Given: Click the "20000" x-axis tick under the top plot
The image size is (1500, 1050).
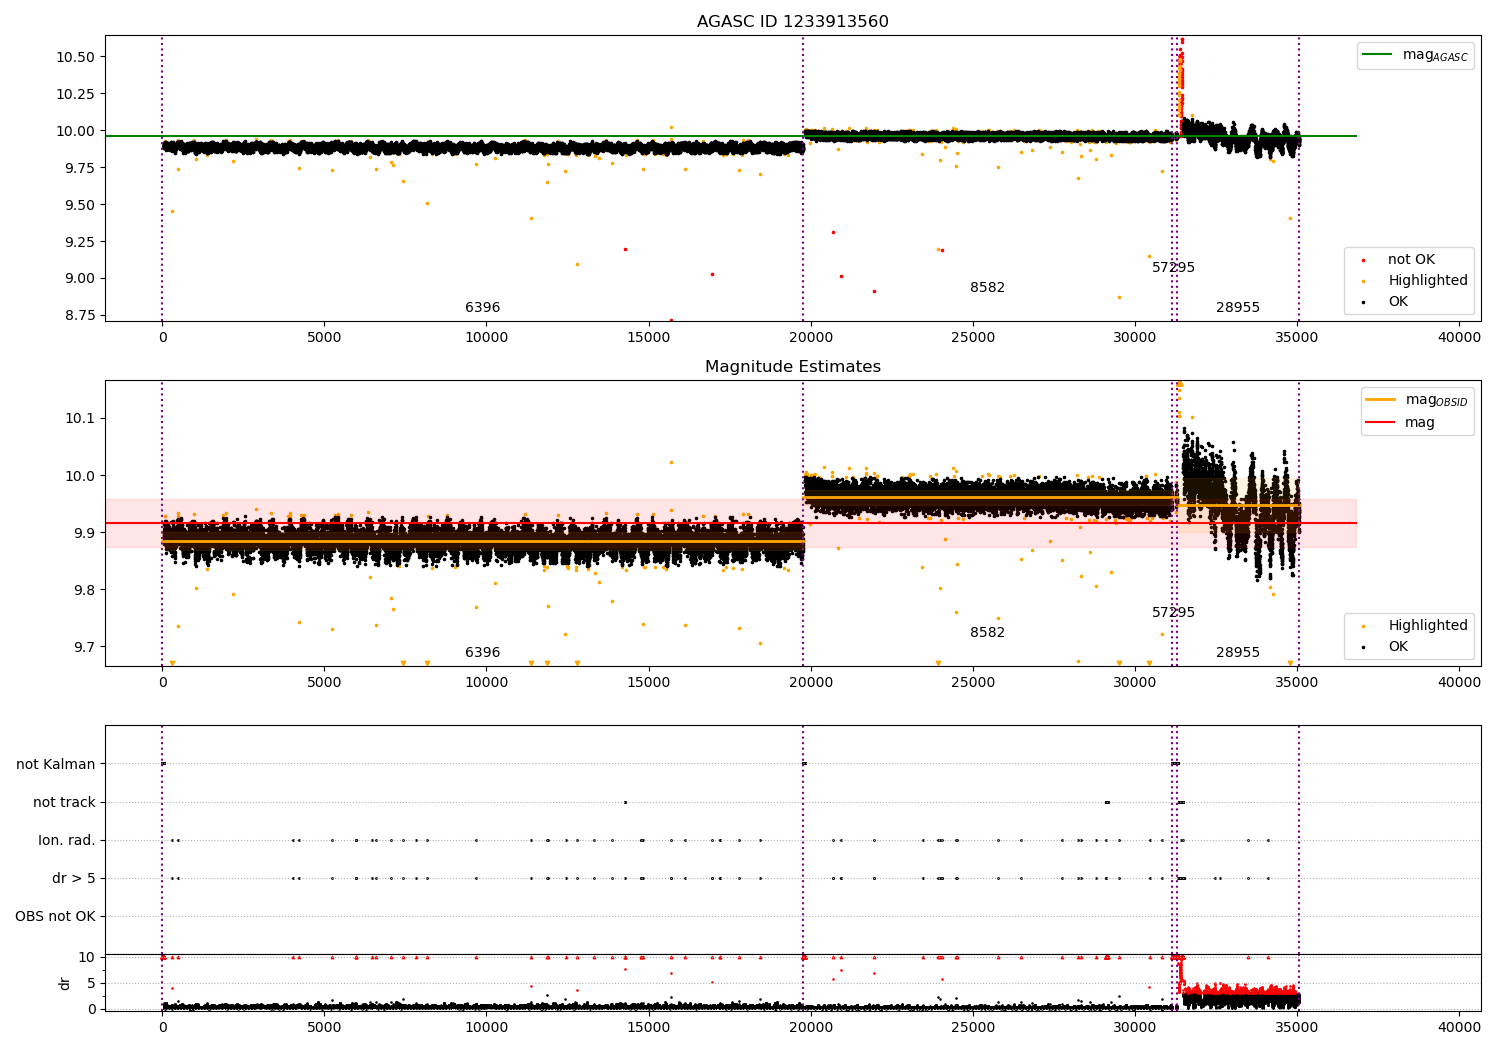Looking at the screenshot, I should (811, 338).
